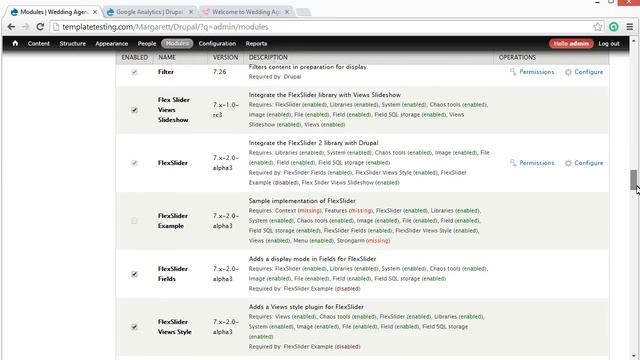This screenshot has width=640, height=360.
Task: Open the Configuration admin menu
Action: 217,44
